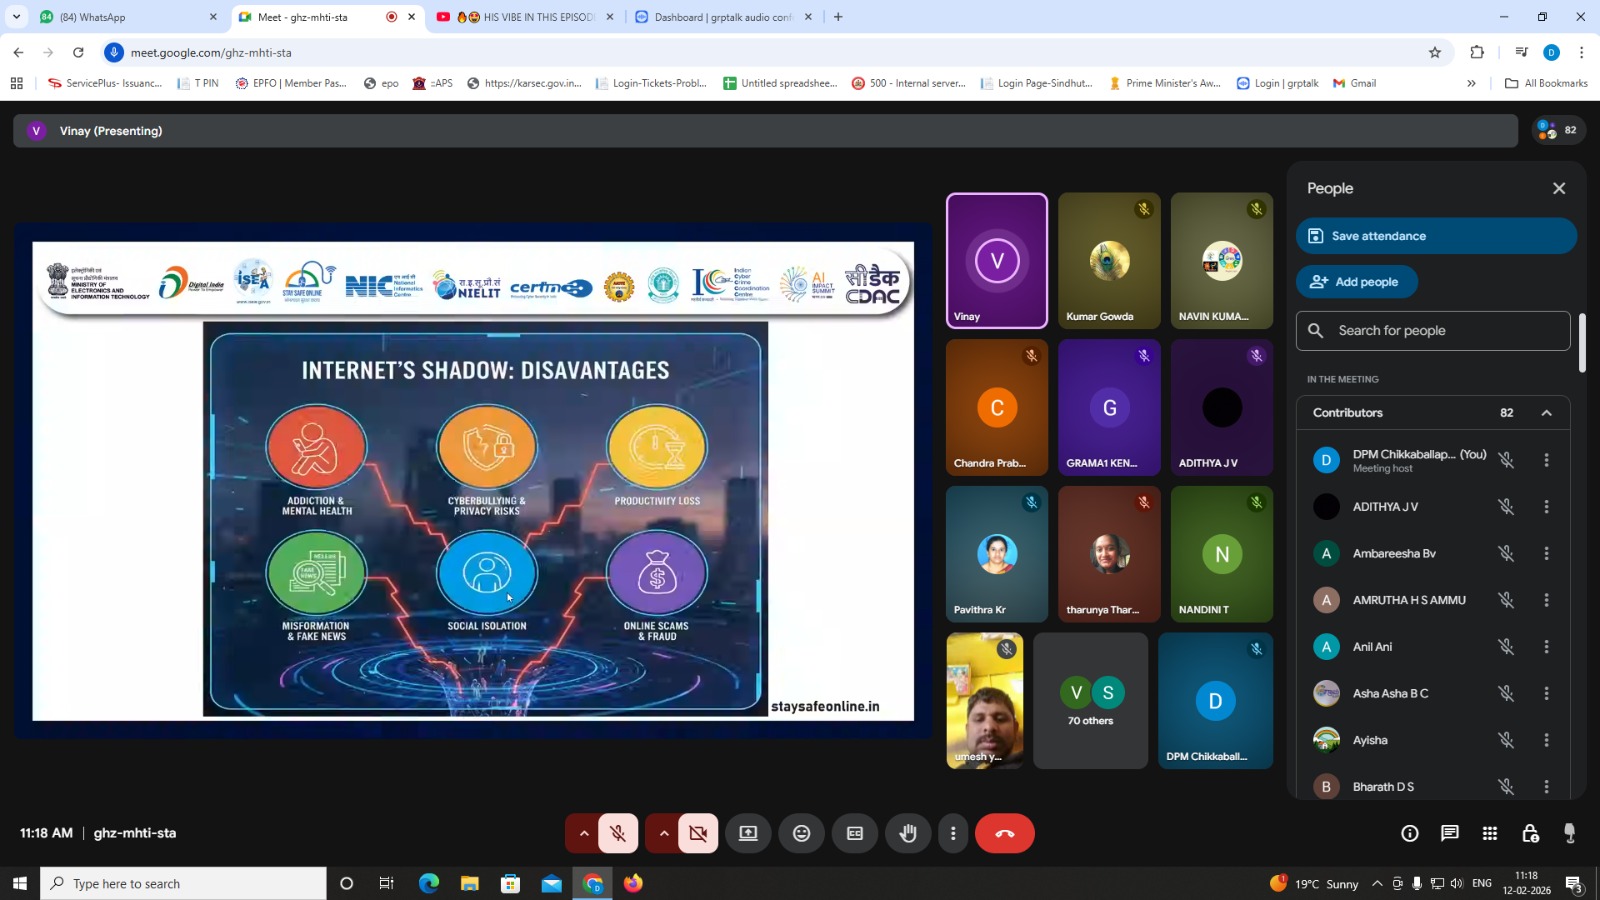The image size is (1600, 900).
Task: Open the activities grid icon
Action: tap(1489, 833)
